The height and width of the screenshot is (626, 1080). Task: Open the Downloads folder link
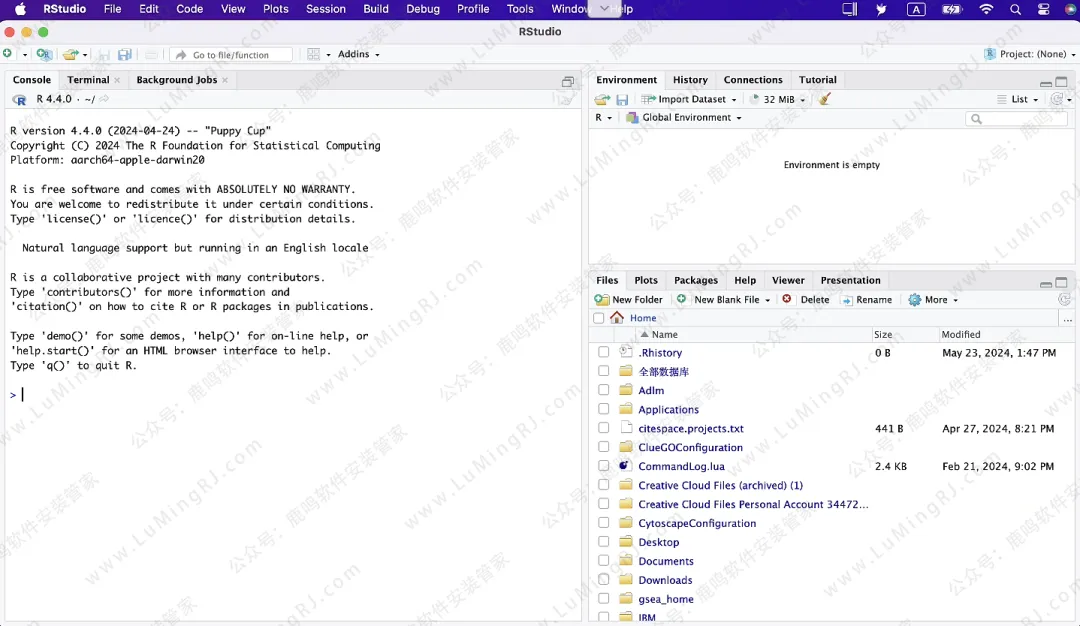click(x=665, y=580)
